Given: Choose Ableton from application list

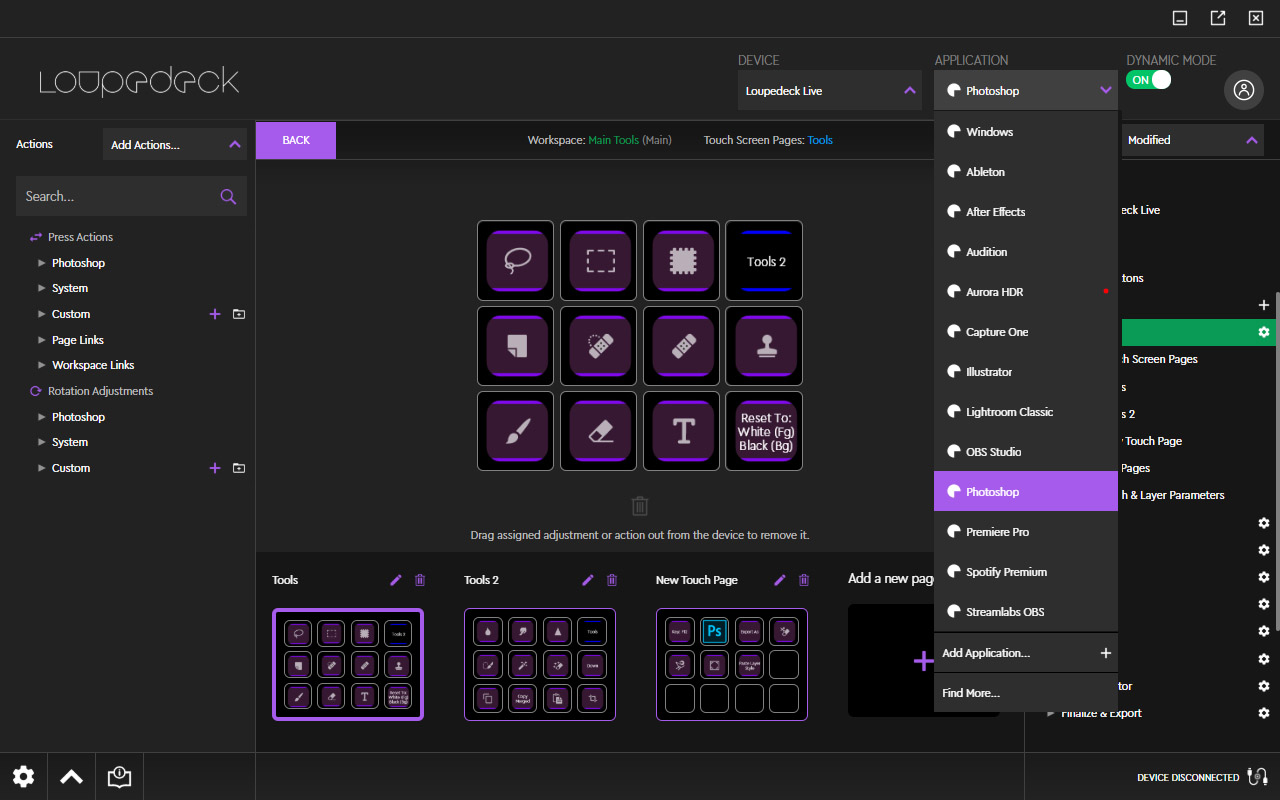Looking at the screenshot, I should pyautogui.click(x=1026, y=172).
